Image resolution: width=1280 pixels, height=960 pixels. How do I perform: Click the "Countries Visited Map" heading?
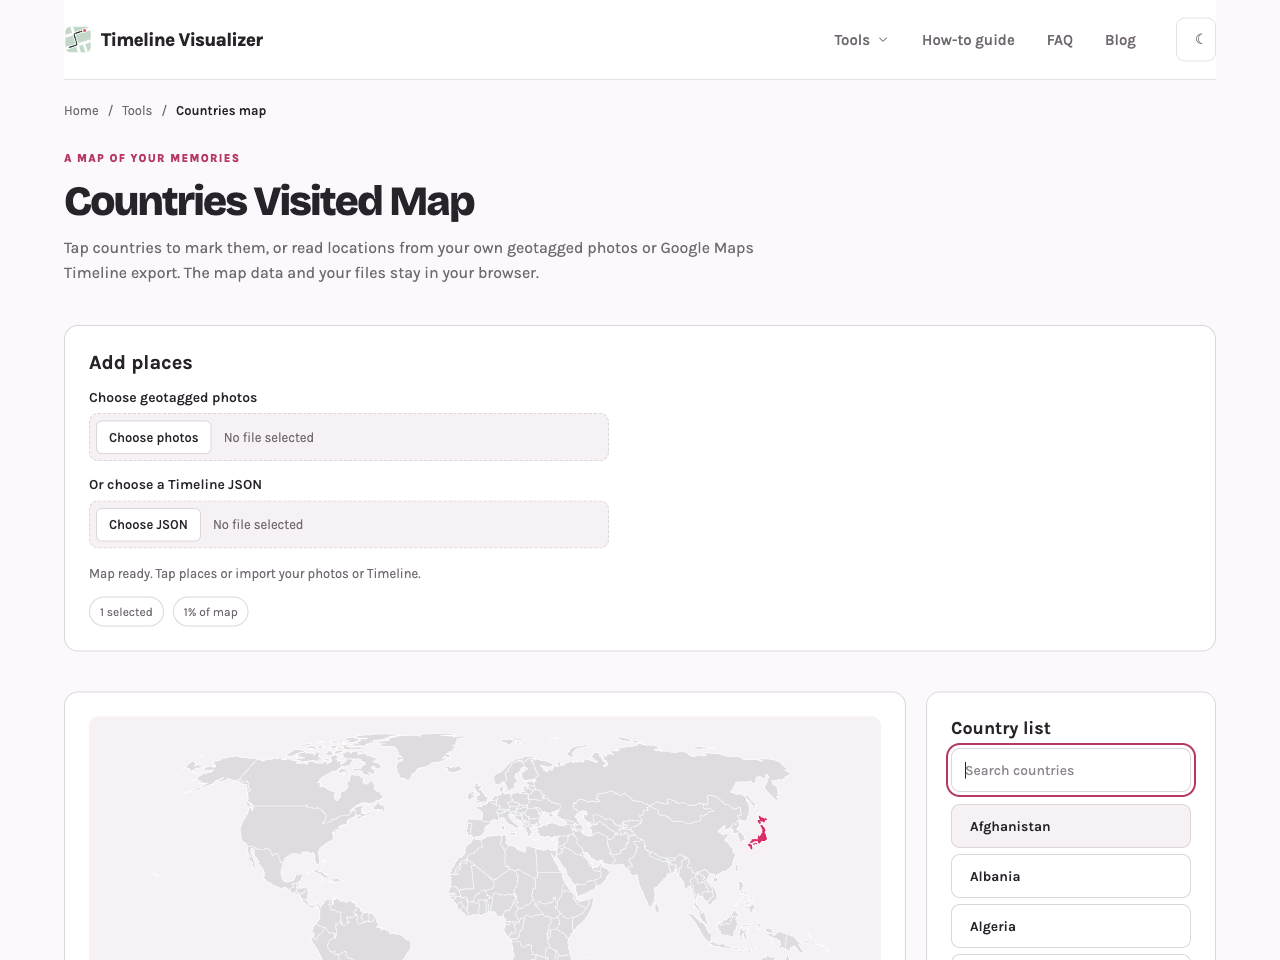pyautogui.click(x=269, y=201)
